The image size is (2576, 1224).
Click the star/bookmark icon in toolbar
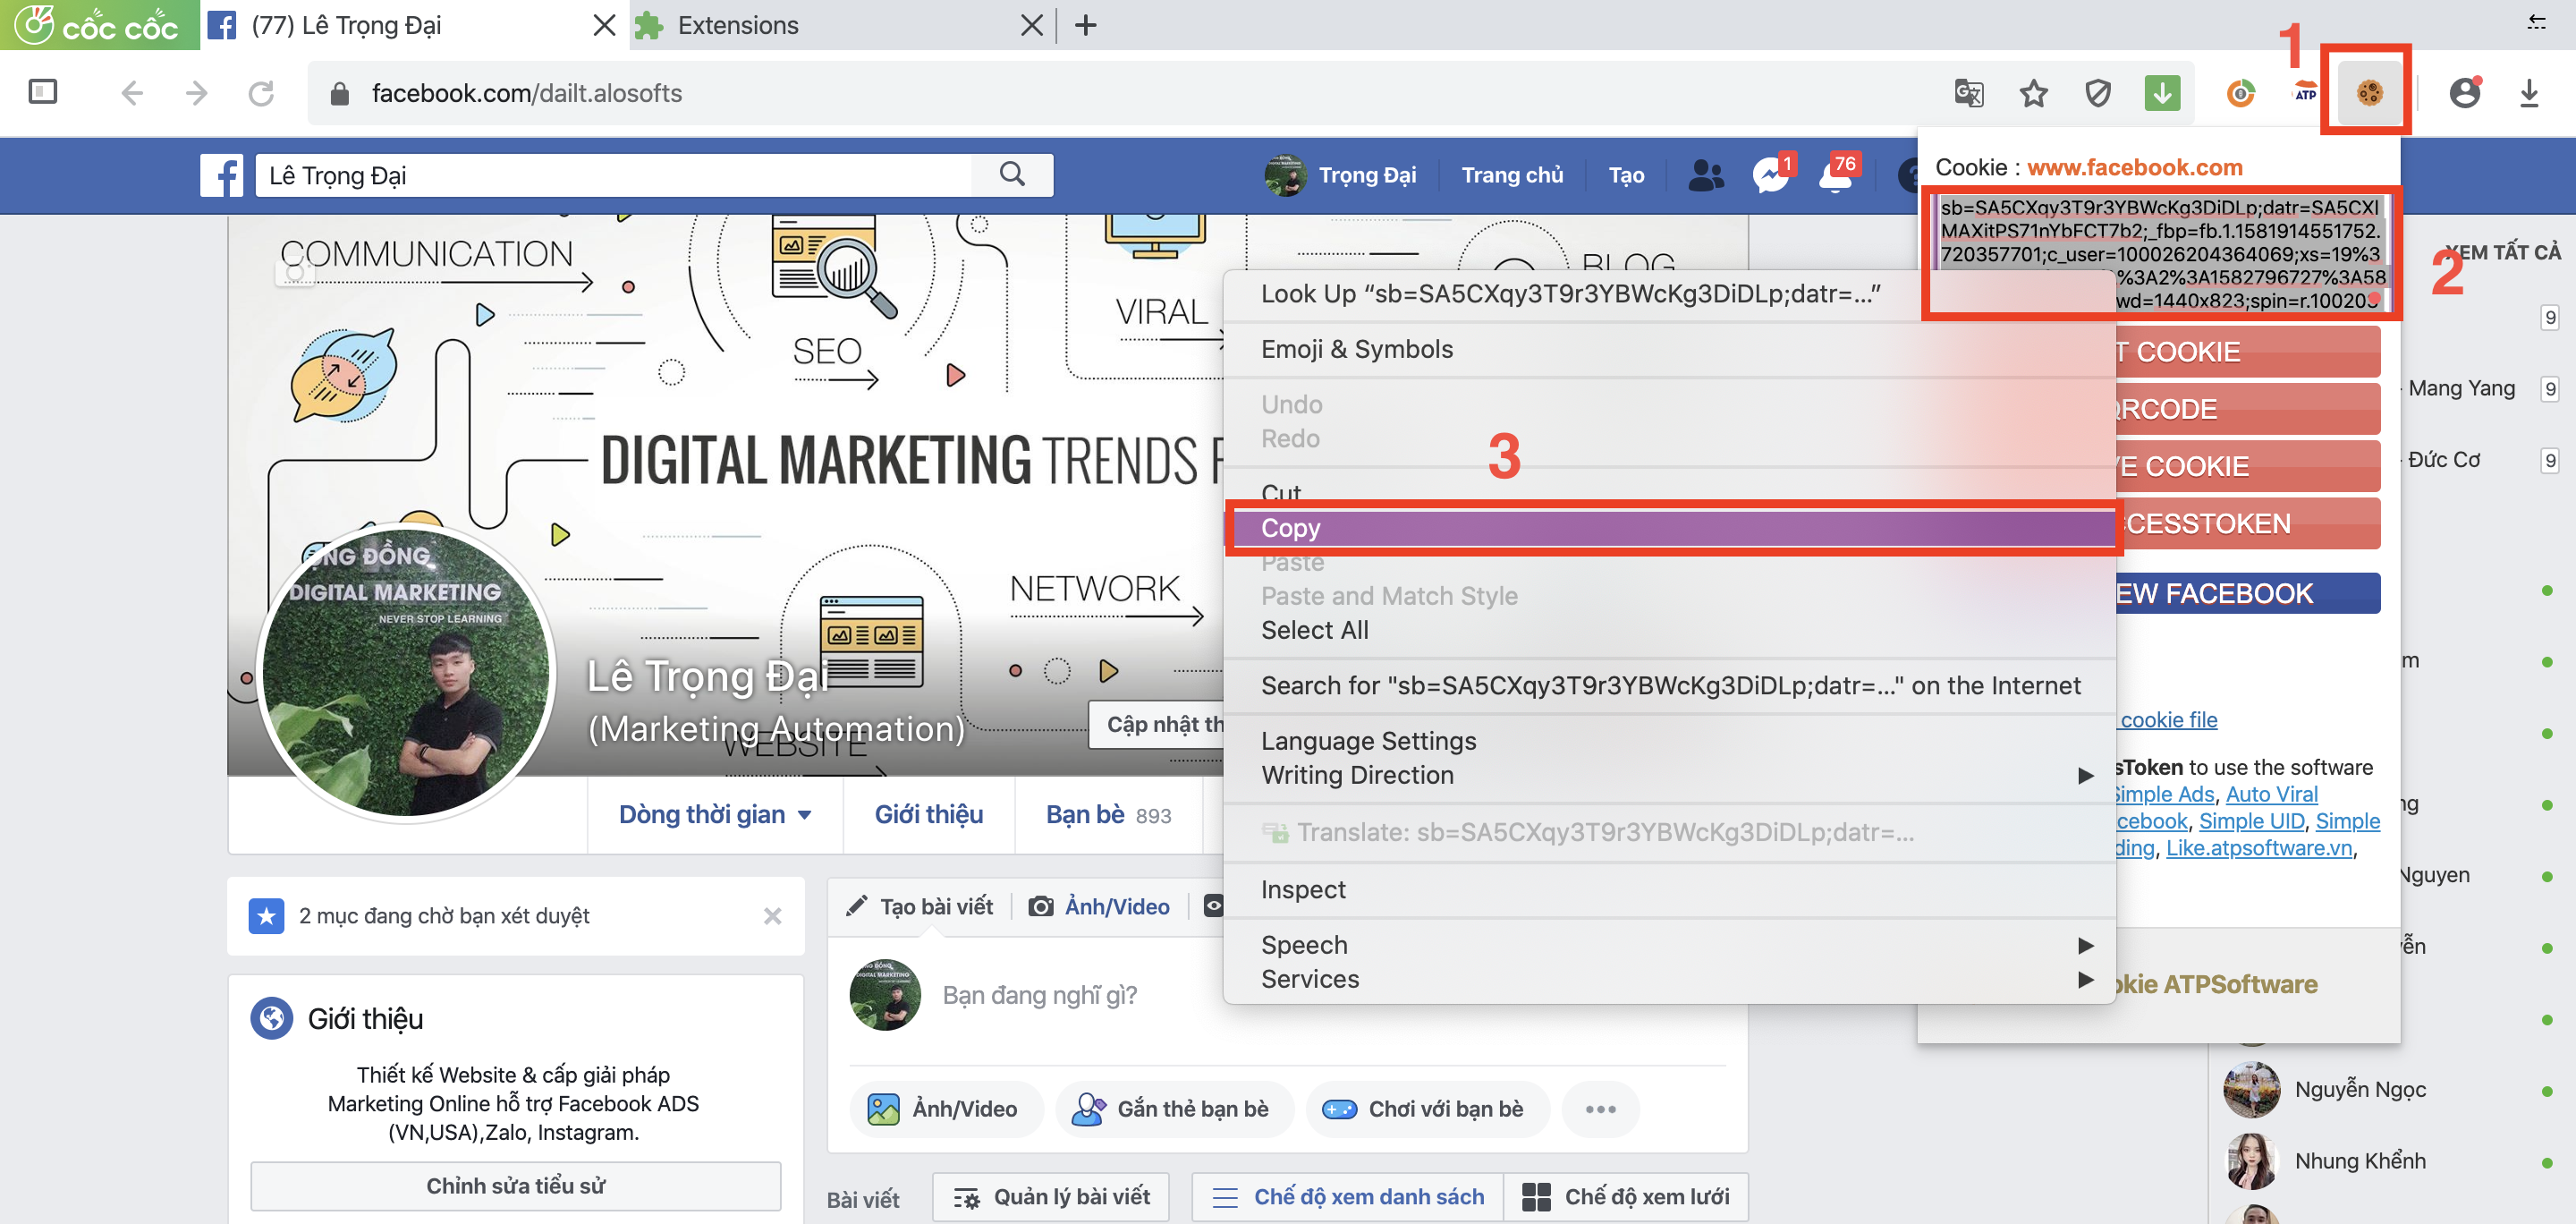(2034, 94)
